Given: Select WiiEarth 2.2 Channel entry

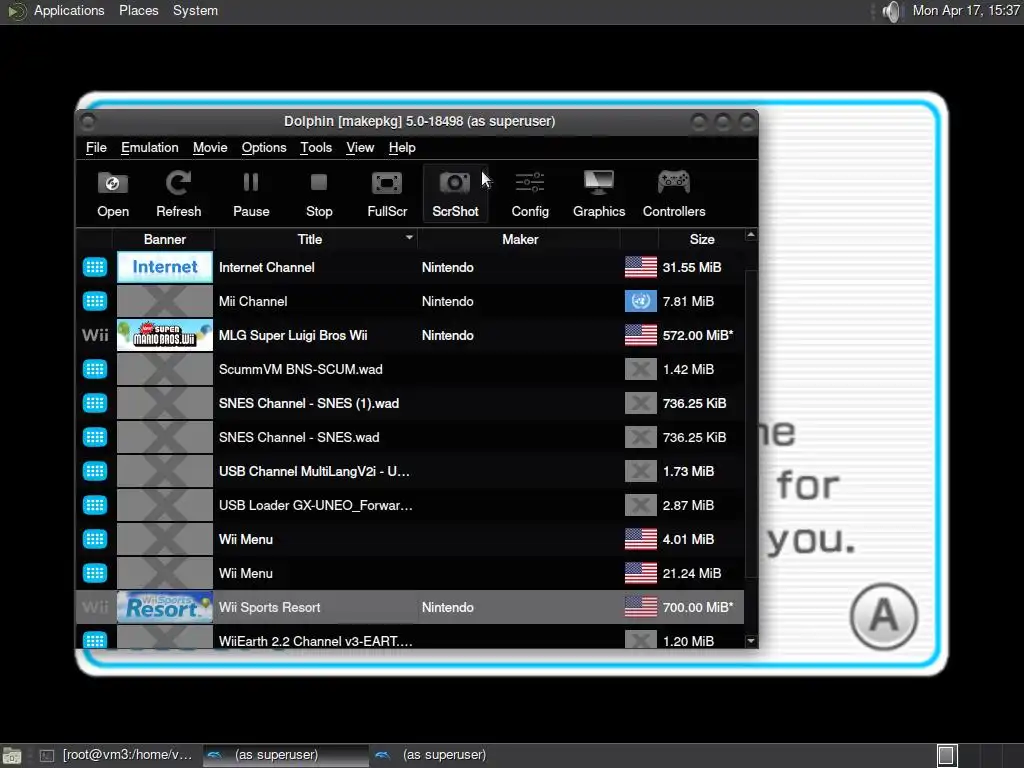Looking at the screenshot, I should [315, 641].
